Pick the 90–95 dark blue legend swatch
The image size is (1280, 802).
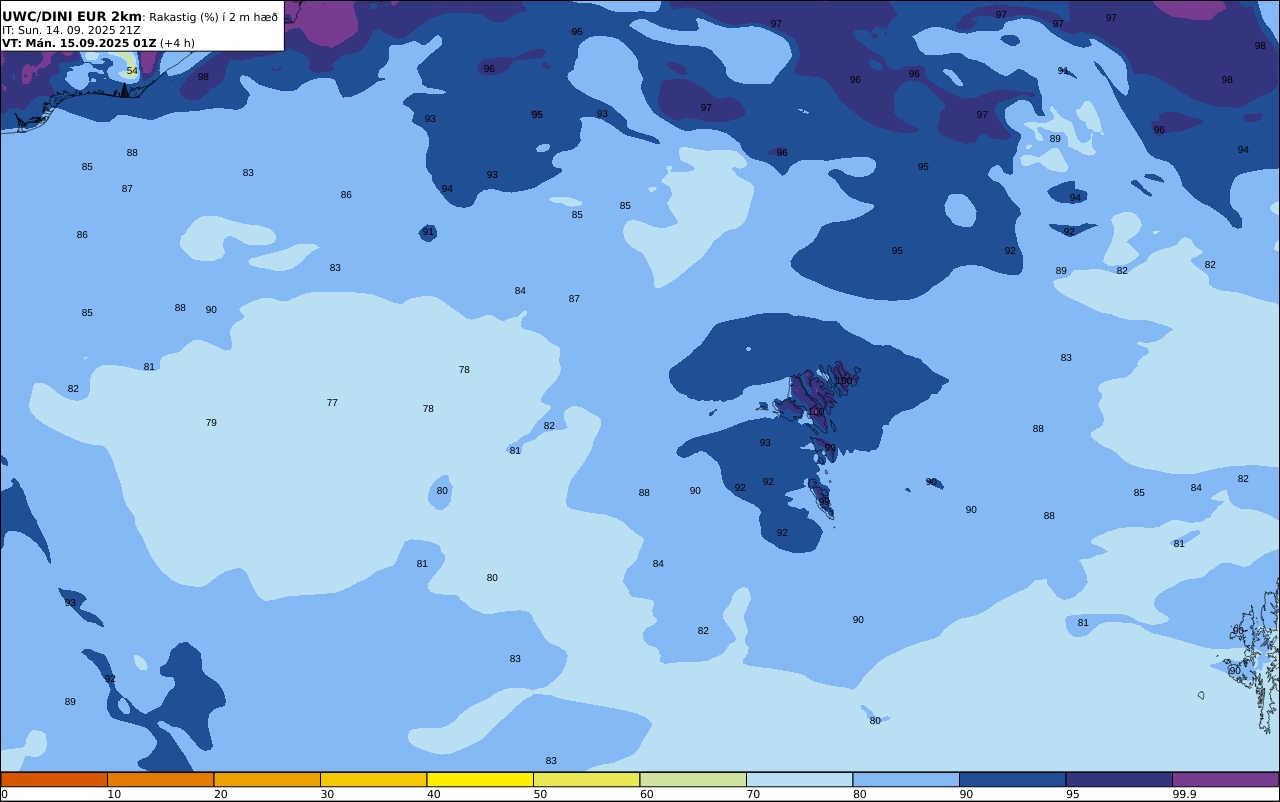coord(1012,779)
